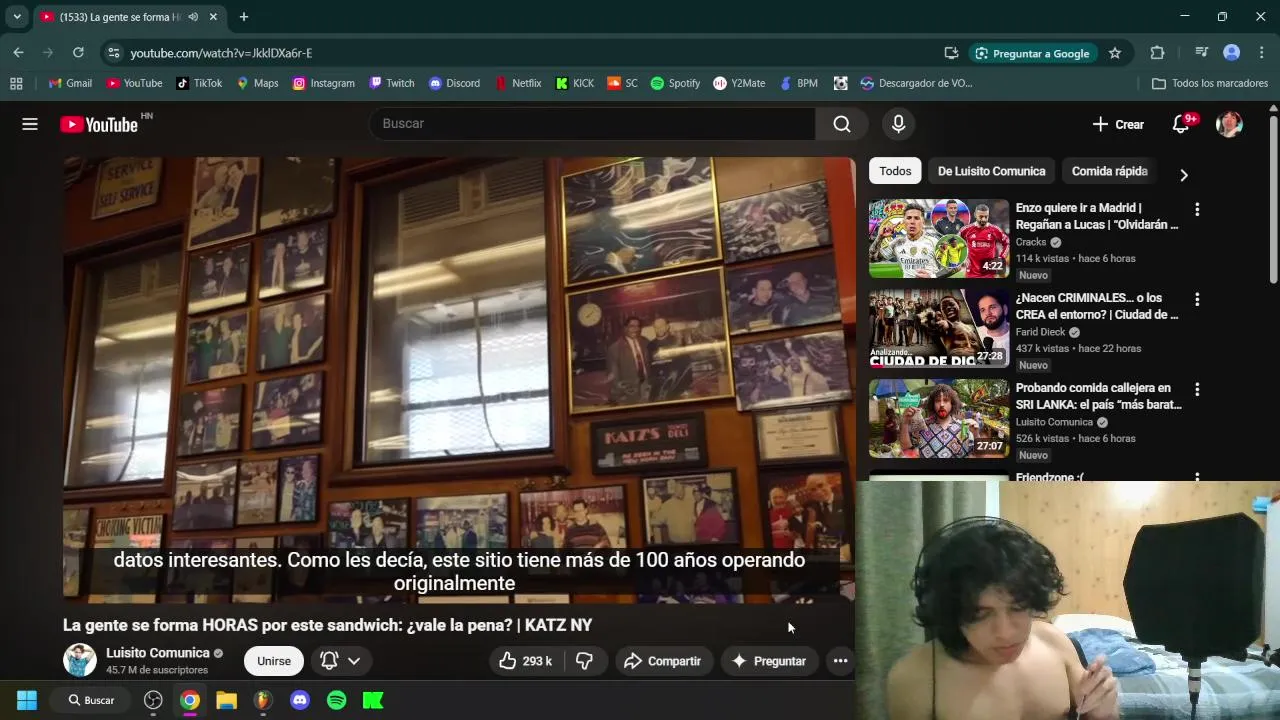Open Spotify from the taskbar
The image size is (1280, 720).
(x=337, y=700)
